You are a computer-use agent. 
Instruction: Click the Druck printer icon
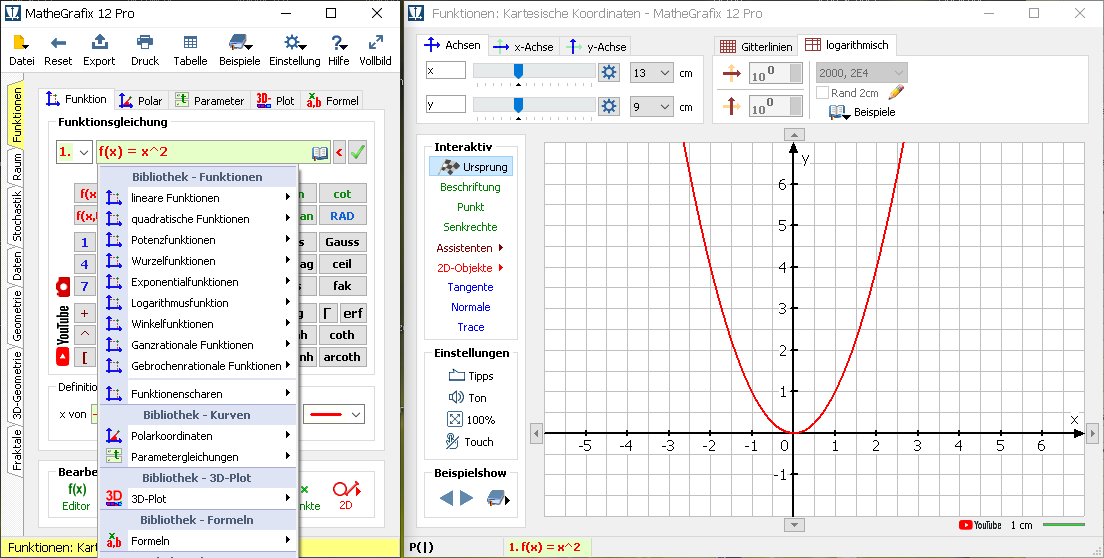click(x=145, y=42)
